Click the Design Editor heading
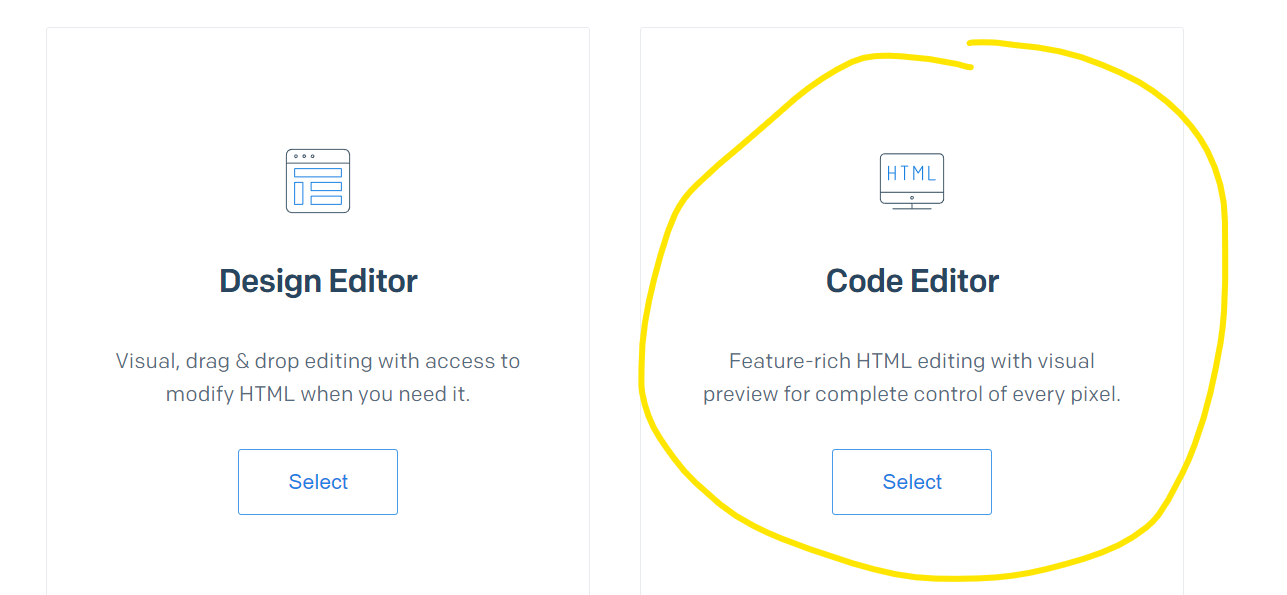The height and width of the screenshot is (595, 1287). click(x=318, y=281)
